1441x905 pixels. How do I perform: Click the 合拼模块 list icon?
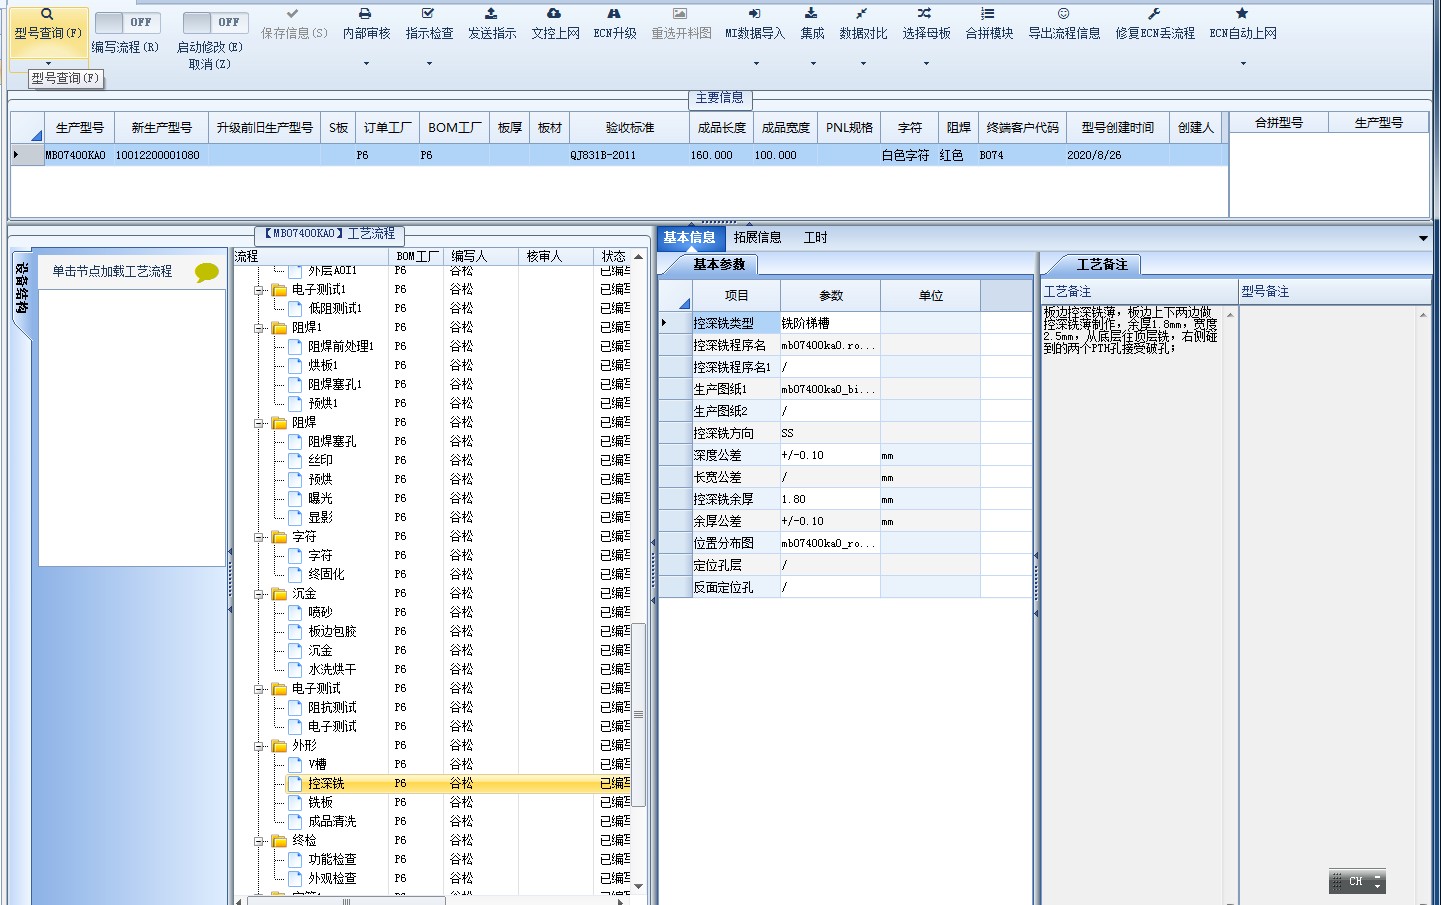(x=988, y=14)
